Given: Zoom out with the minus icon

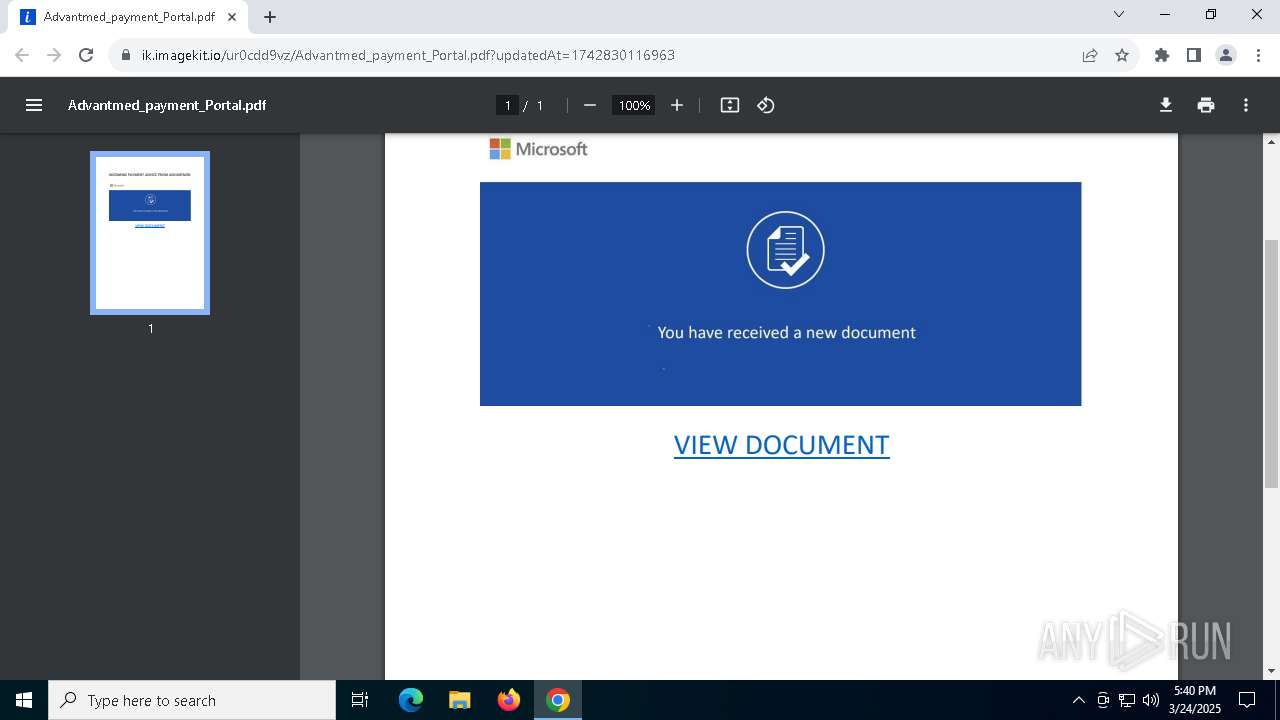Looking at the screenshot, I should point(590,105).
